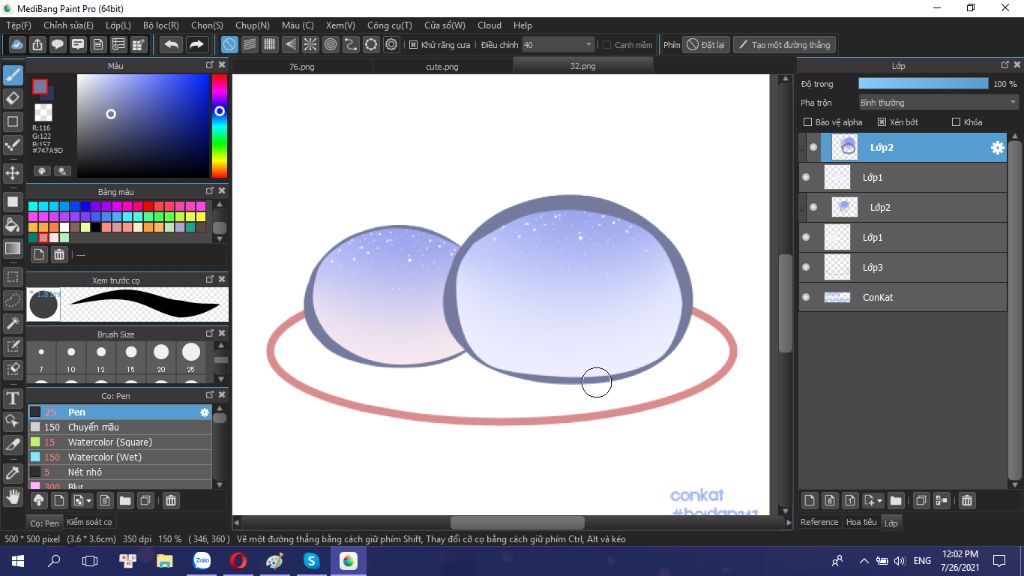Delete layer with trash icon in layer panel
This screenshot has height=576, width=1024.
(x=967, y=500)
